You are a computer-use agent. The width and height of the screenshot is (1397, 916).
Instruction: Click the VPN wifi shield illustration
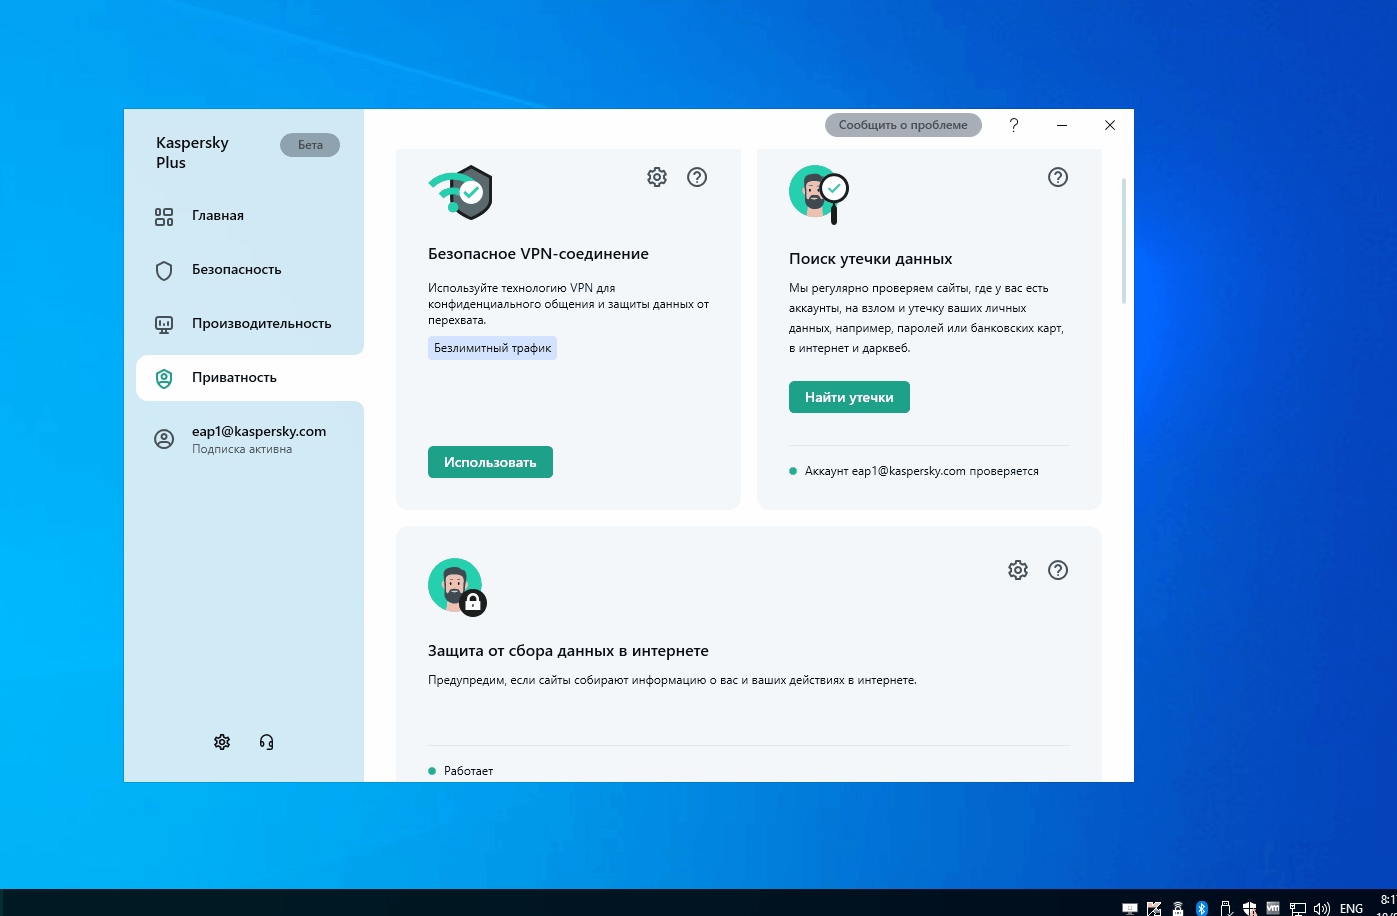(460, 193)
